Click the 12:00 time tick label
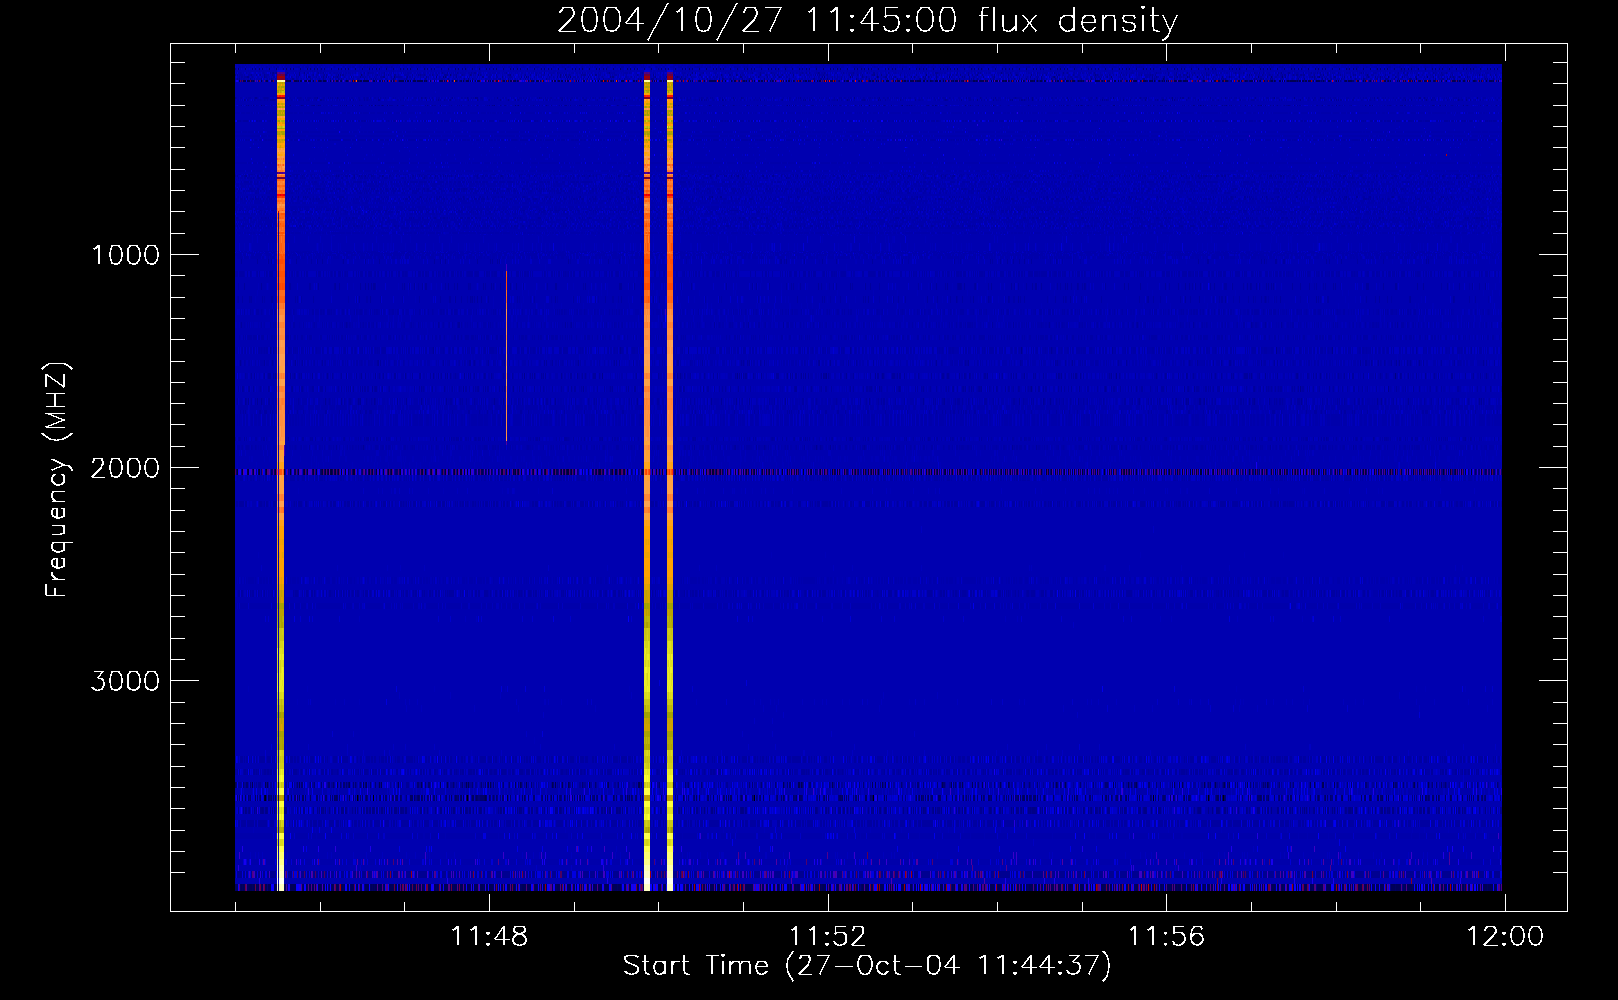 (1504, 937)
